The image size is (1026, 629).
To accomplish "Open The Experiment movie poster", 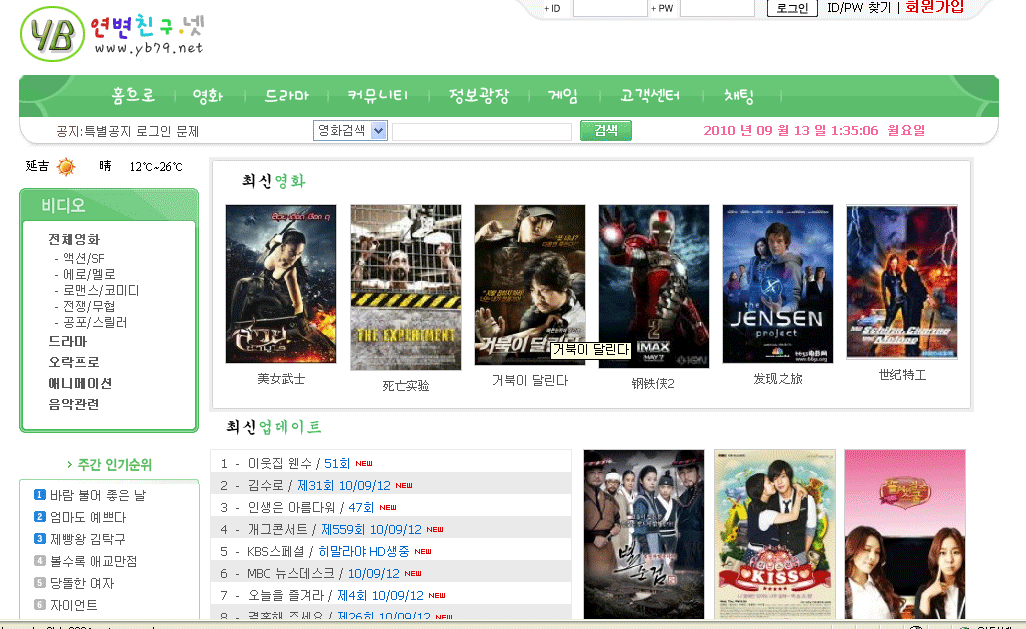I will 406,287.
